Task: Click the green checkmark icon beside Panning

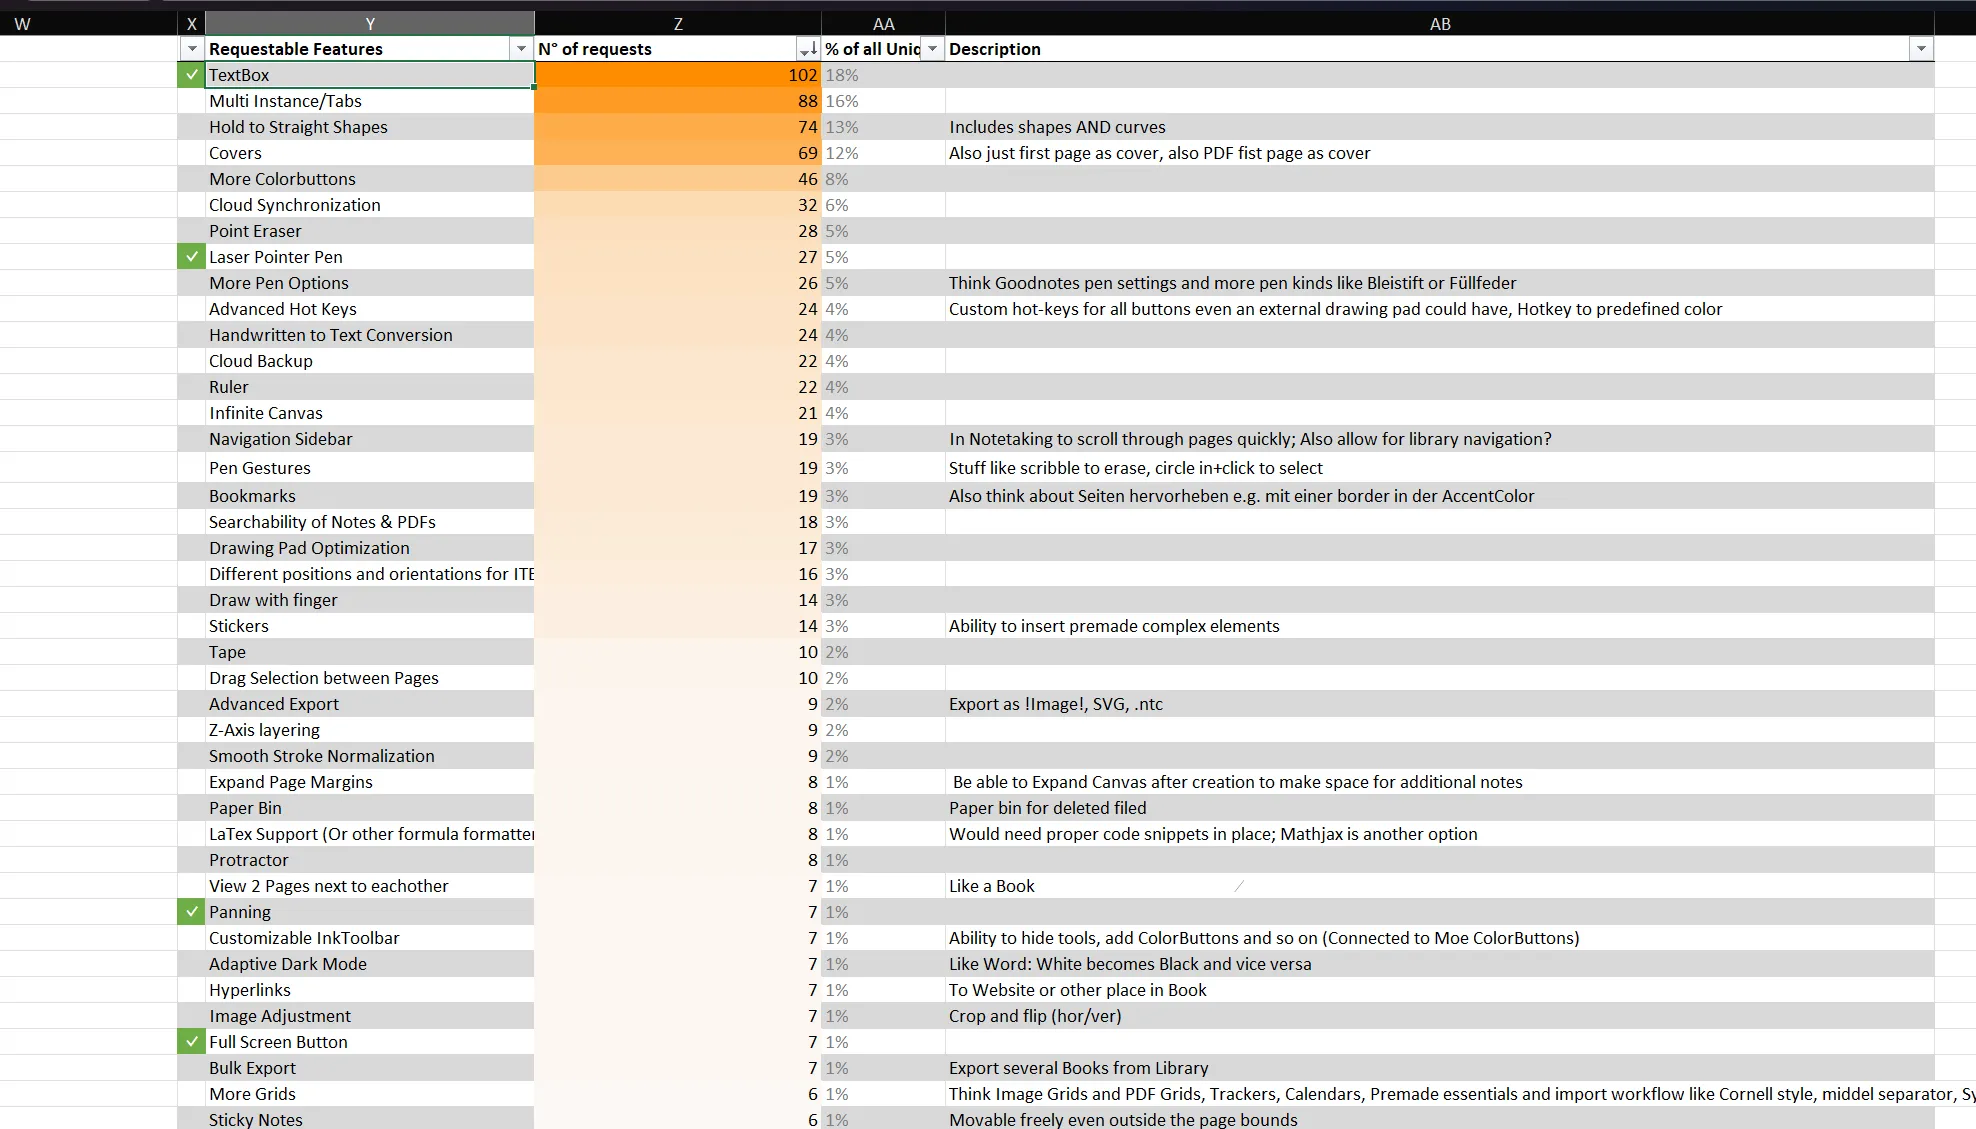Action: [191, 912]
